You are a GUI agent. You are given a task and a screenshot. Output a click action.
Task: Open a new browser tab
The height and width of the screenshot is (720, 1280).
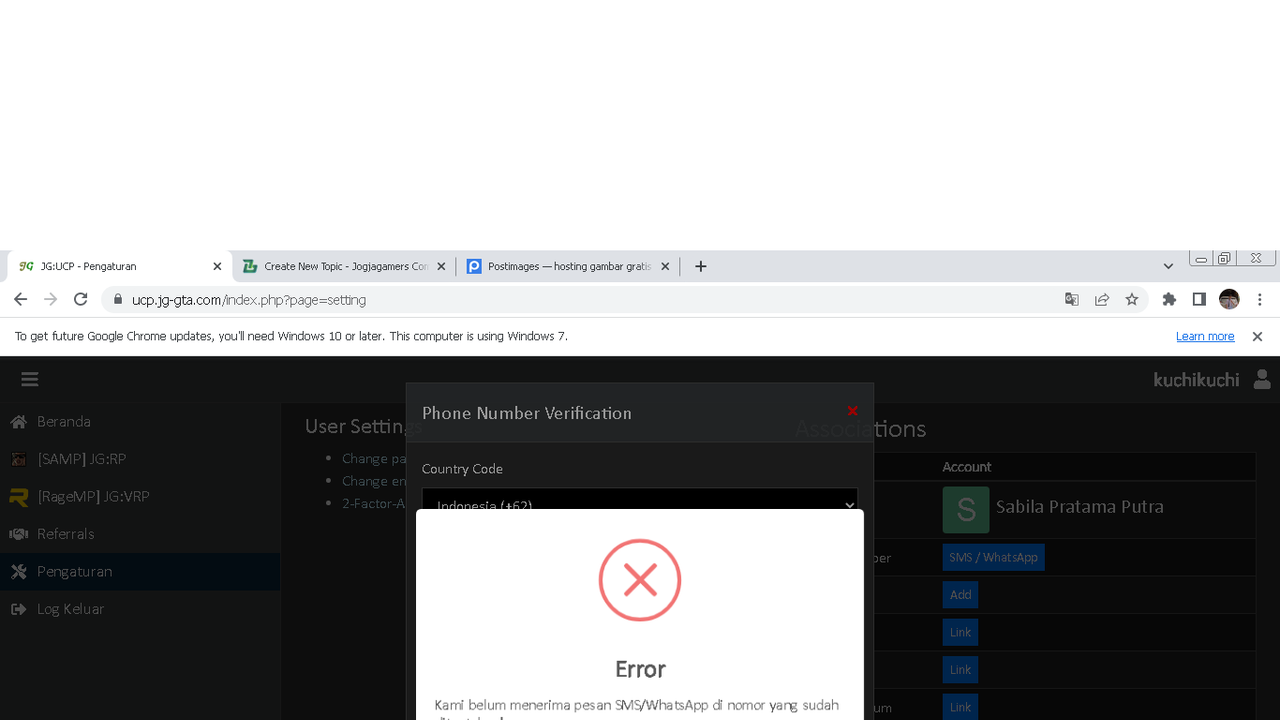point(701,267)
